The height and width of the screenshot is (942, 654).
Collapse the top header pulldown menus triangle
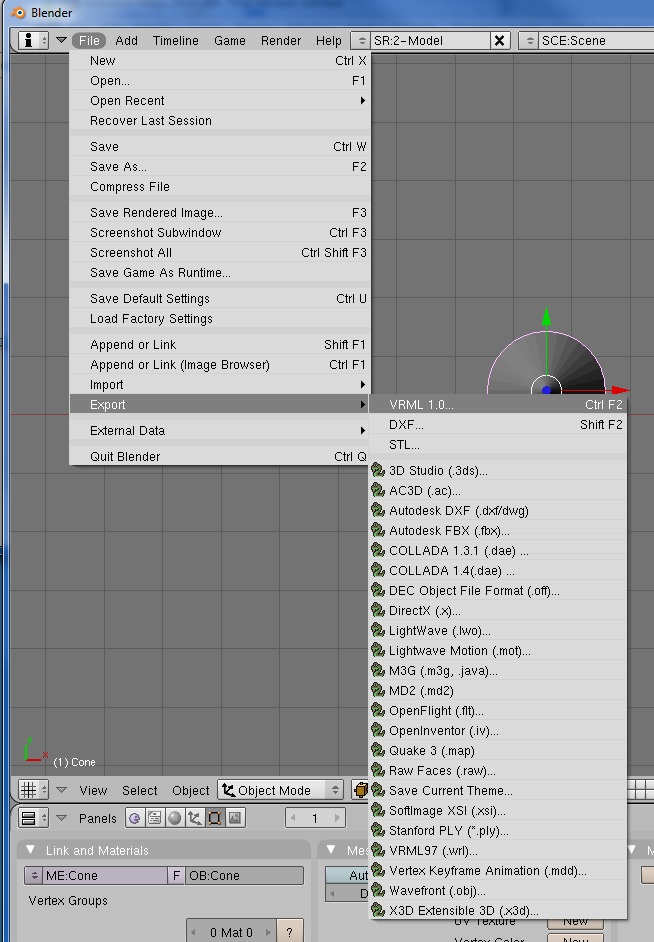pos(62,41)
